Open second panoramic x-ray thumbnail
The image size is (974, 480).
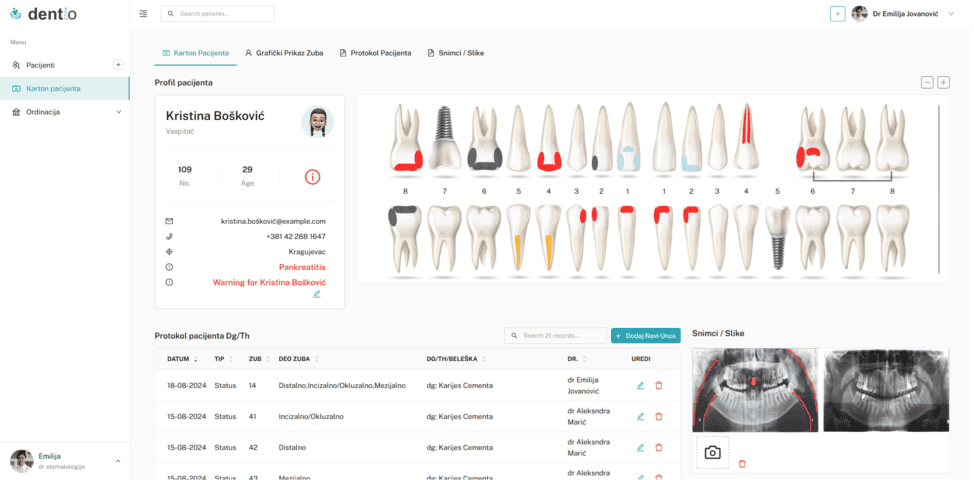point(886,390)
